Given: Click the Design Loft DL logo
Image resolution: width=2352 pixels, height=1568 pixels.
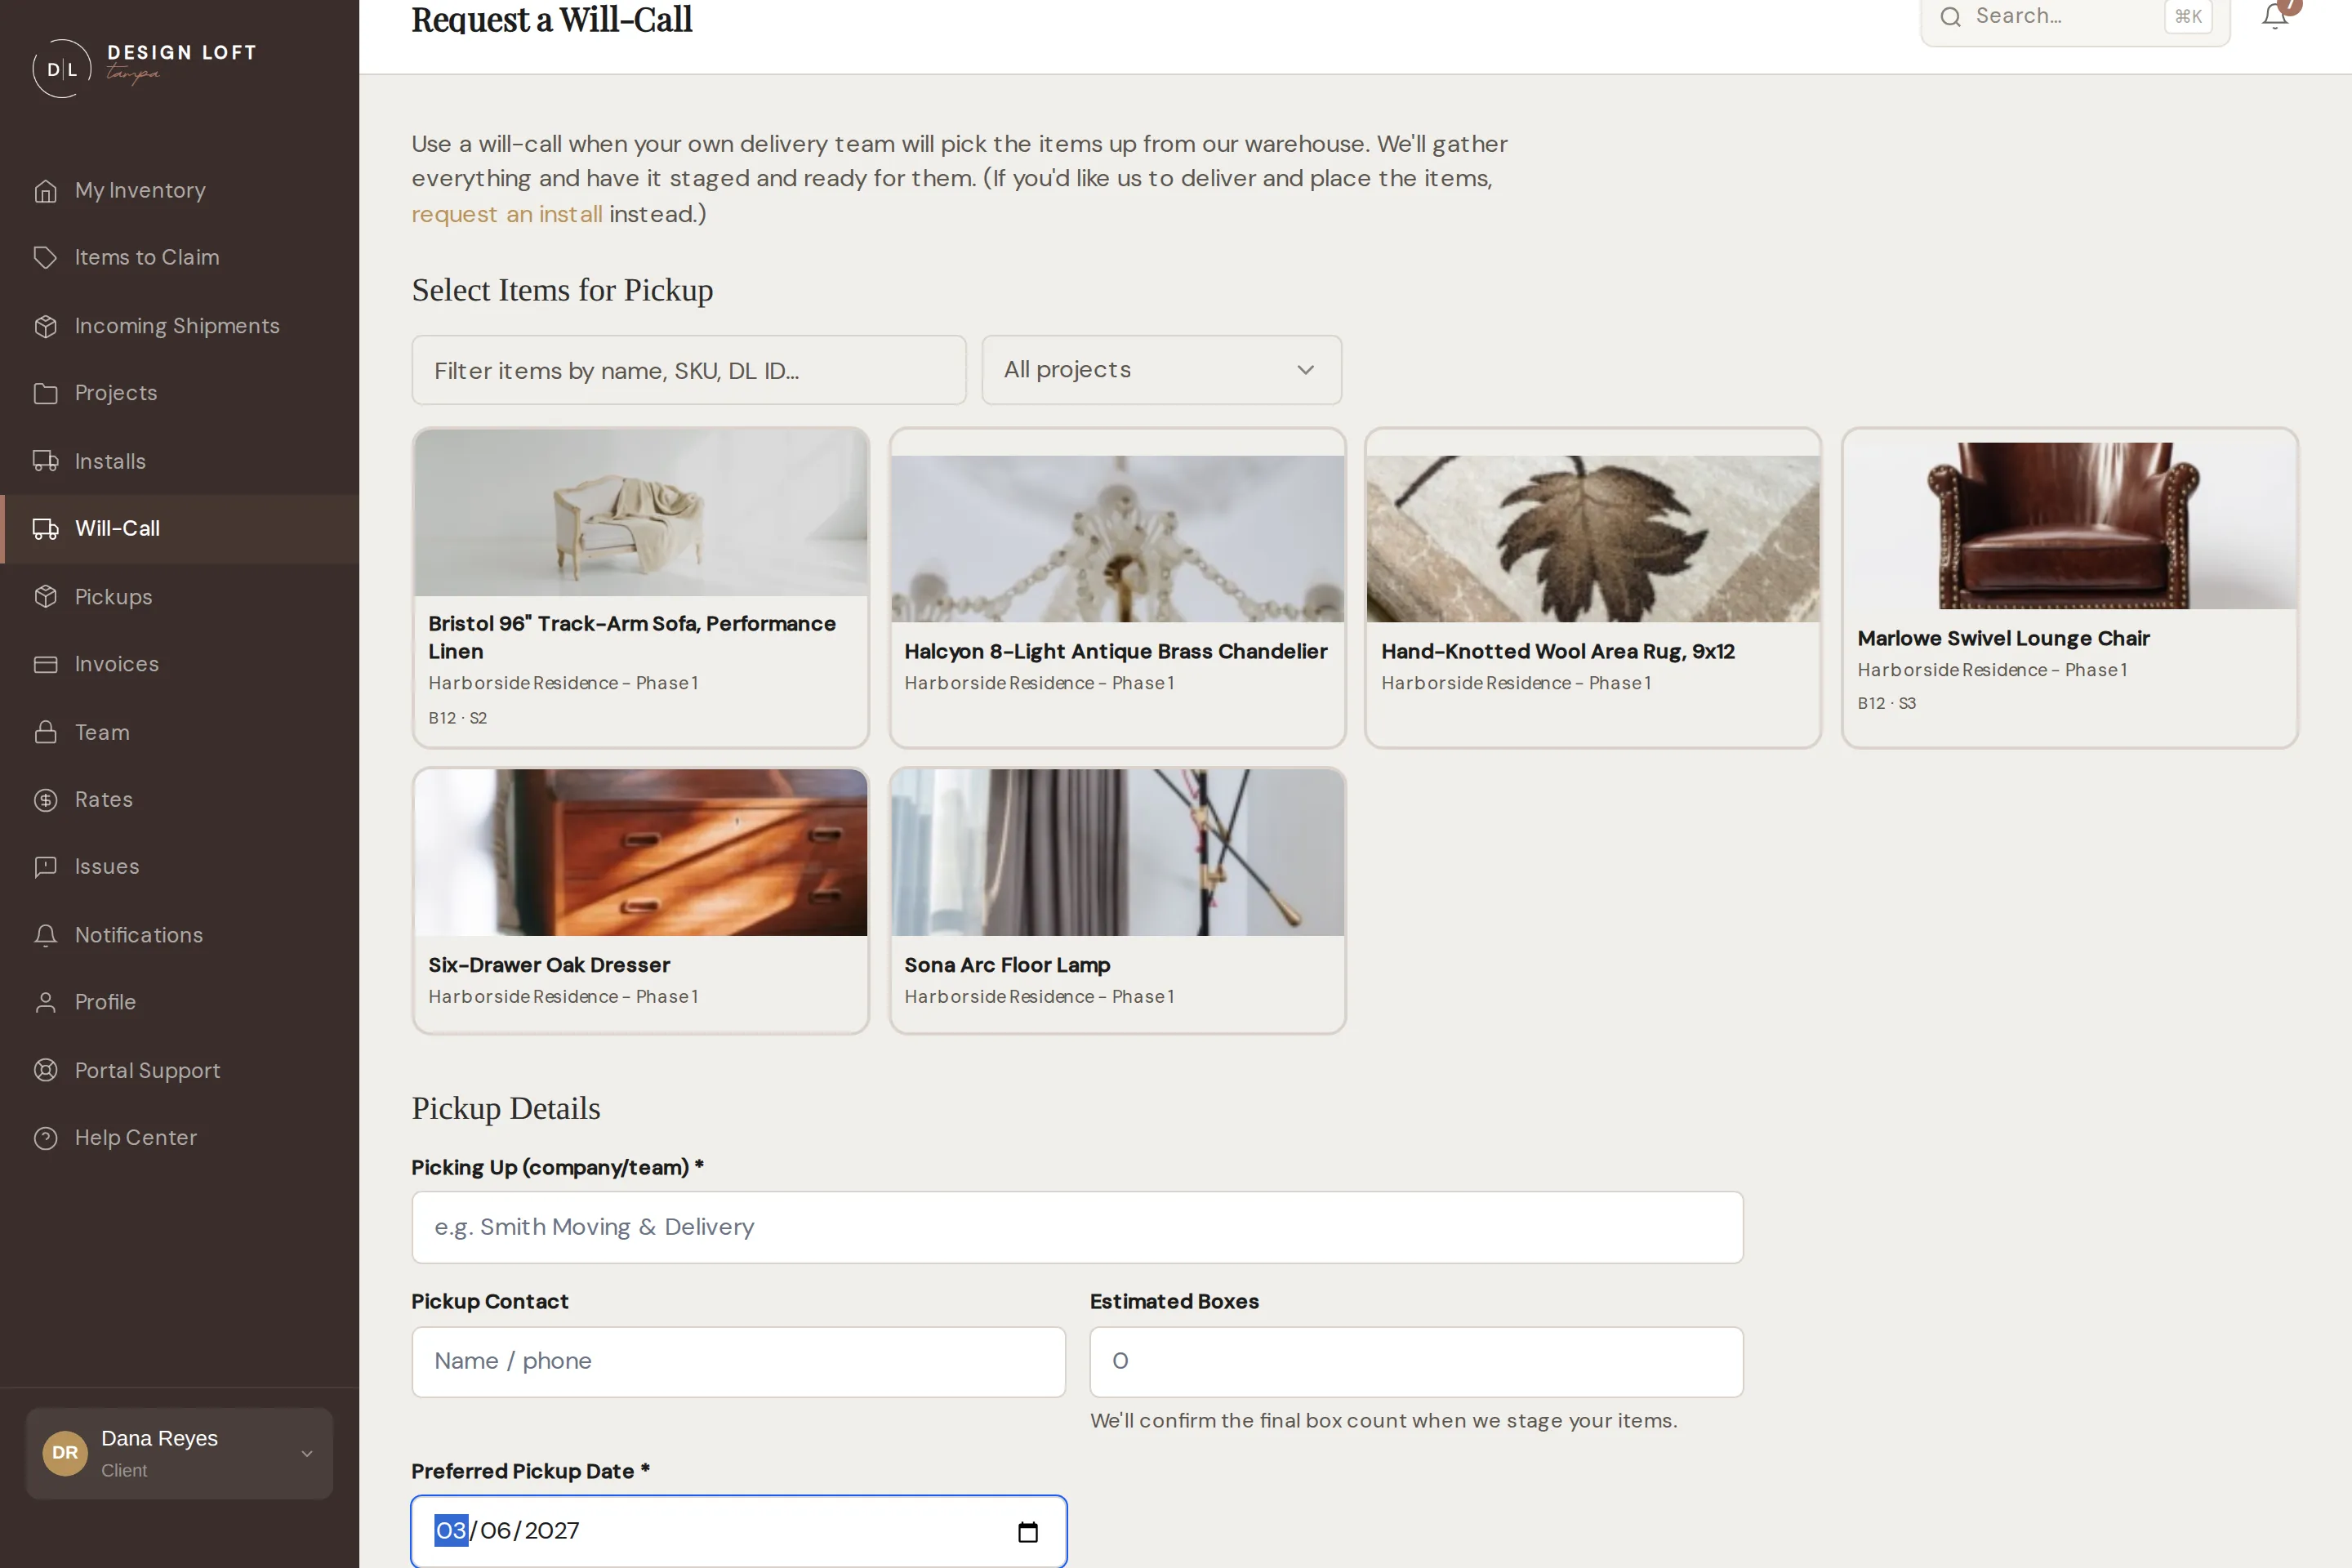Looking at the screenshot, I should click(62, 69).
